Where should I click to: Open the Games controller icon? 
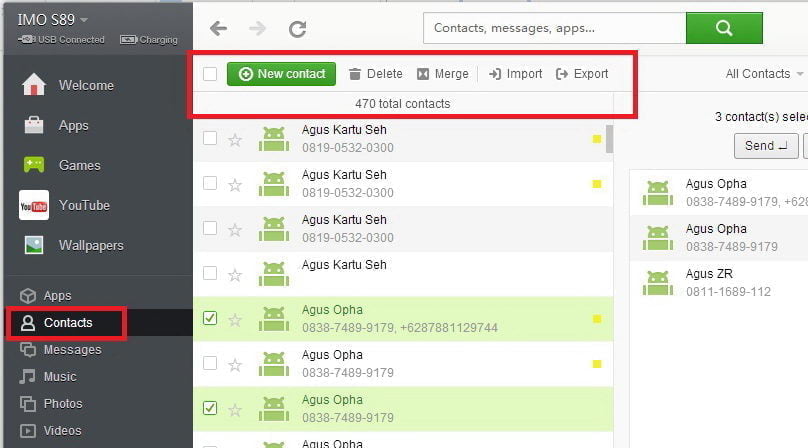tap(34, 165)
